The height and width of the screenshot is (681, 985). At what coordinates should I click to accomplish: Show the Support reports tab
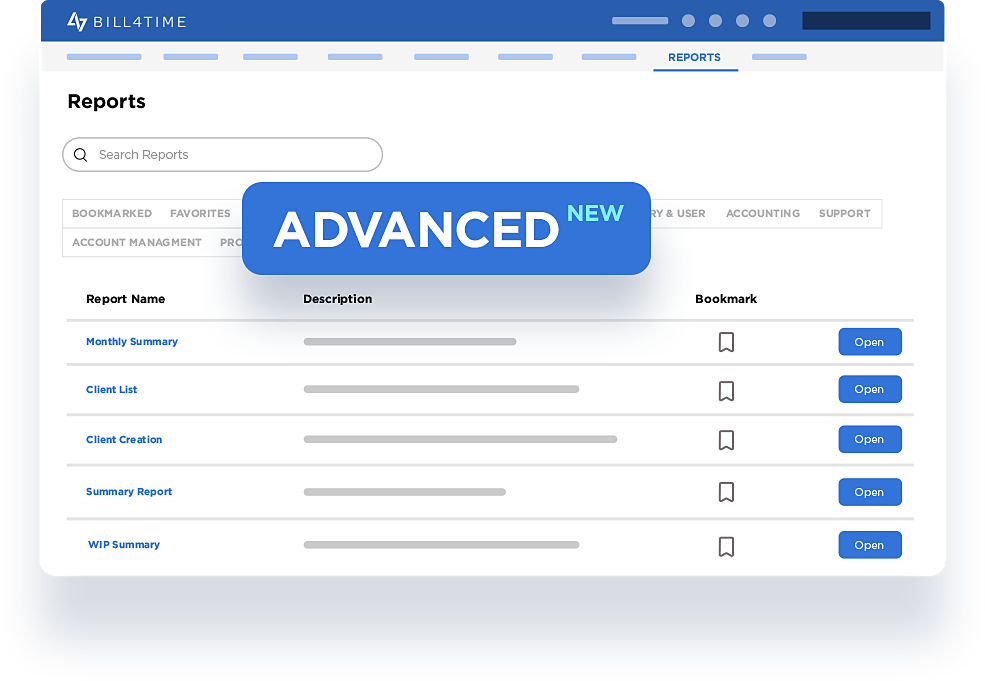(844, 214)
